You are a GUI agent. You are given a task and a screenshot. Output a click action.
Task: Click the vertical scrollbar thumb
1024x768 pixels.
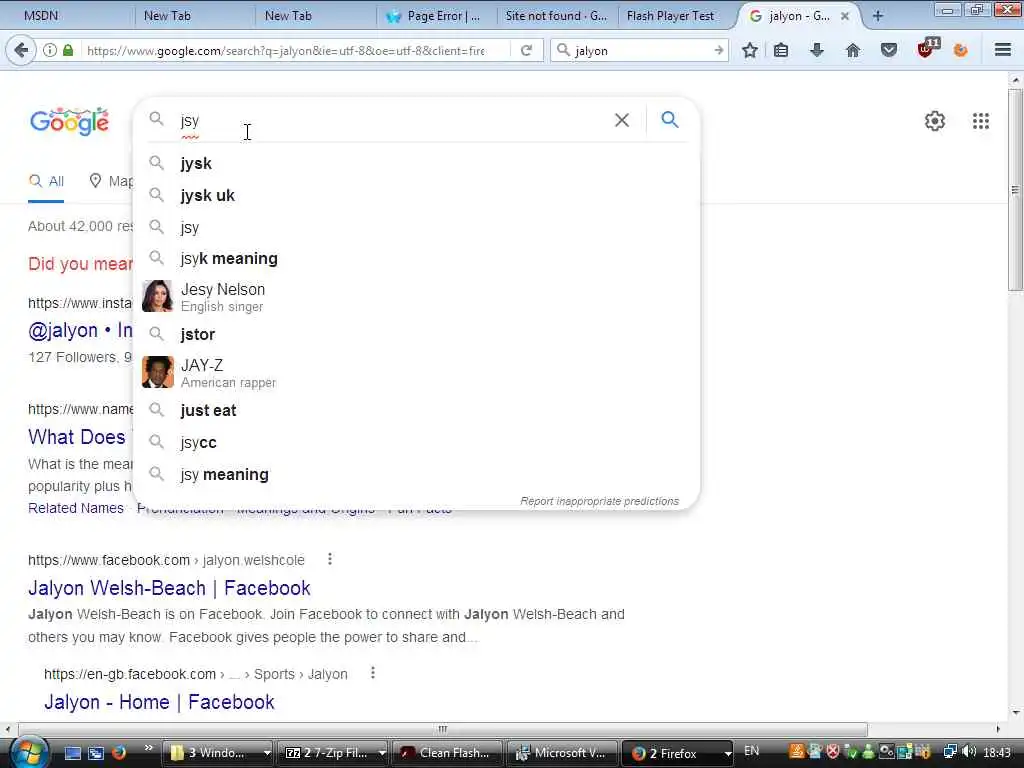1015,189
